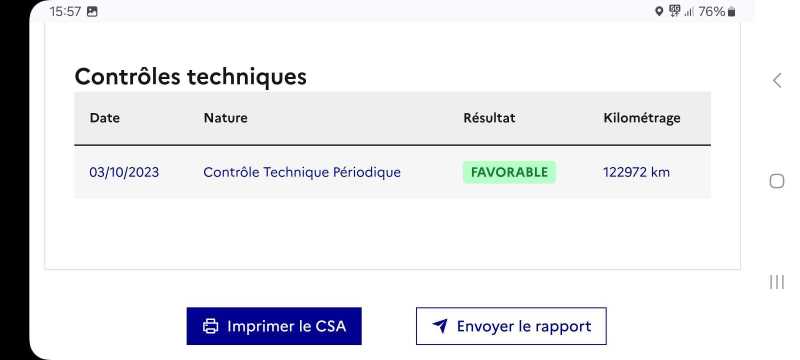Click the Imprimer le CSA button
Image resolution: width=800 pixels, height=360 pixels.
tap(274, 326)
